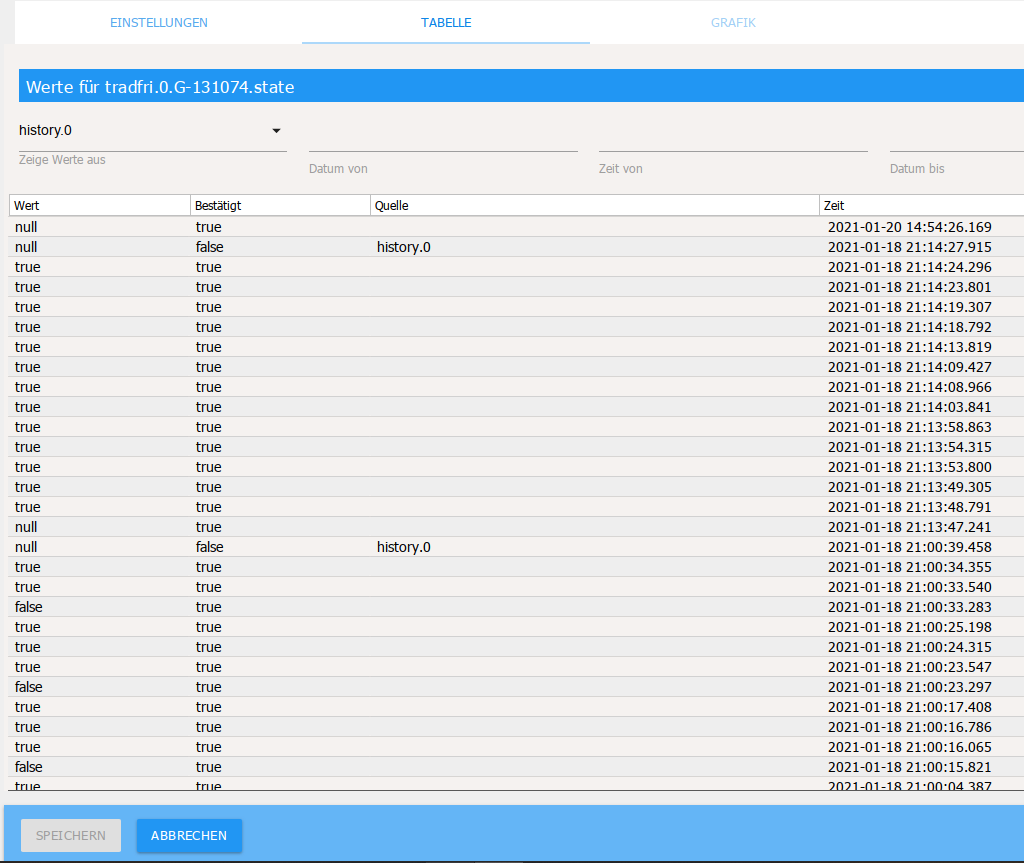Click the 'Werte für tradfri.0.G-131074.state' title
Screen dimensions: 1024x863
[160, 87]
